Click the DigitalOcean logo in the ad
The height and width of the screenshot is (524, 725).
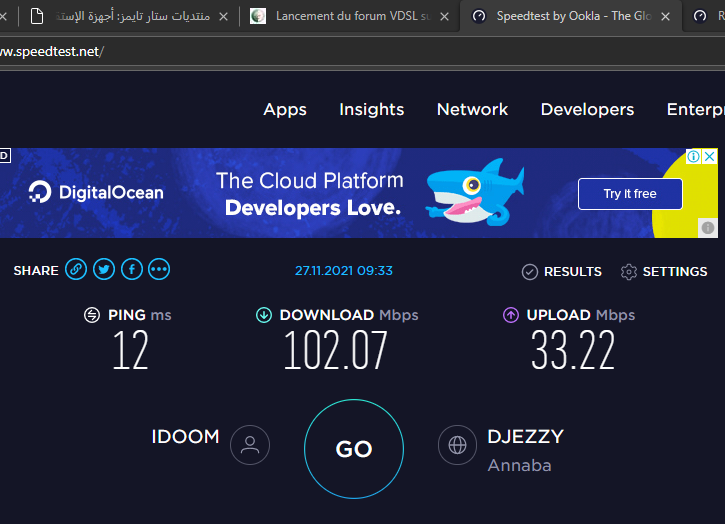(96, 192)
